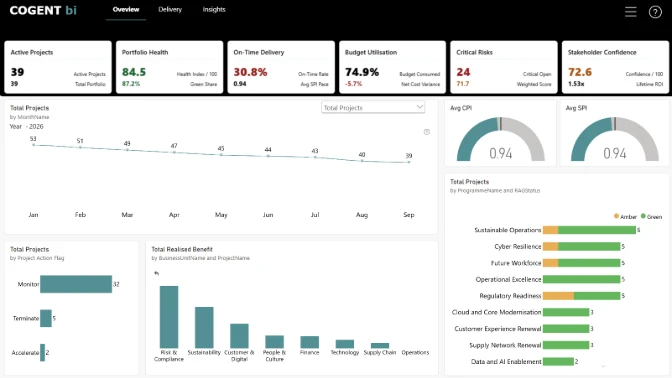Viewport: 672px width, 378px height.
Task: Select the Monitor bar
Action: pyautogui.click(x=76, y=284)
